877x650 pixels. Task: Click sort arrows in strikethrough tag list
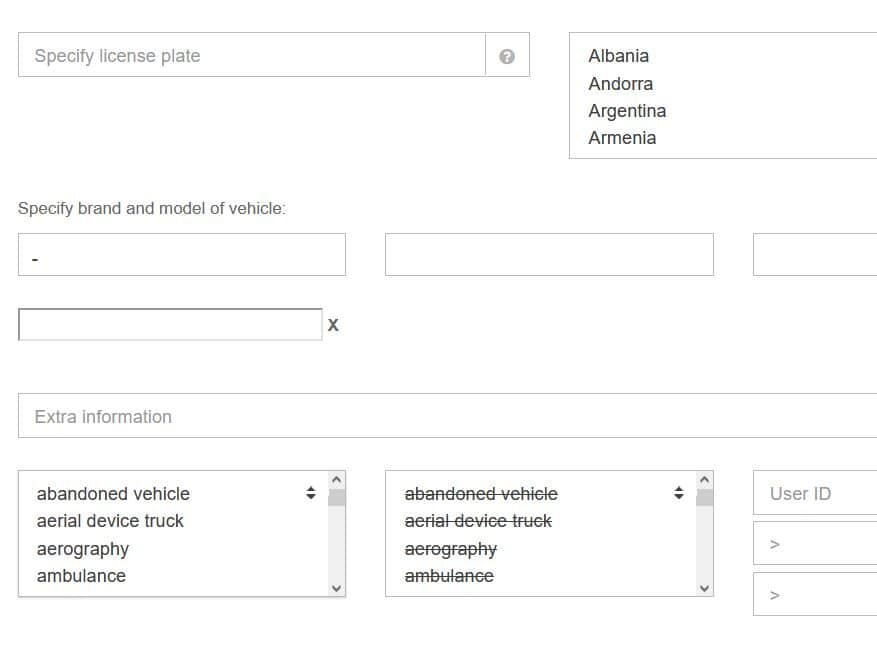pyautogui.click(x=678, y=493)
